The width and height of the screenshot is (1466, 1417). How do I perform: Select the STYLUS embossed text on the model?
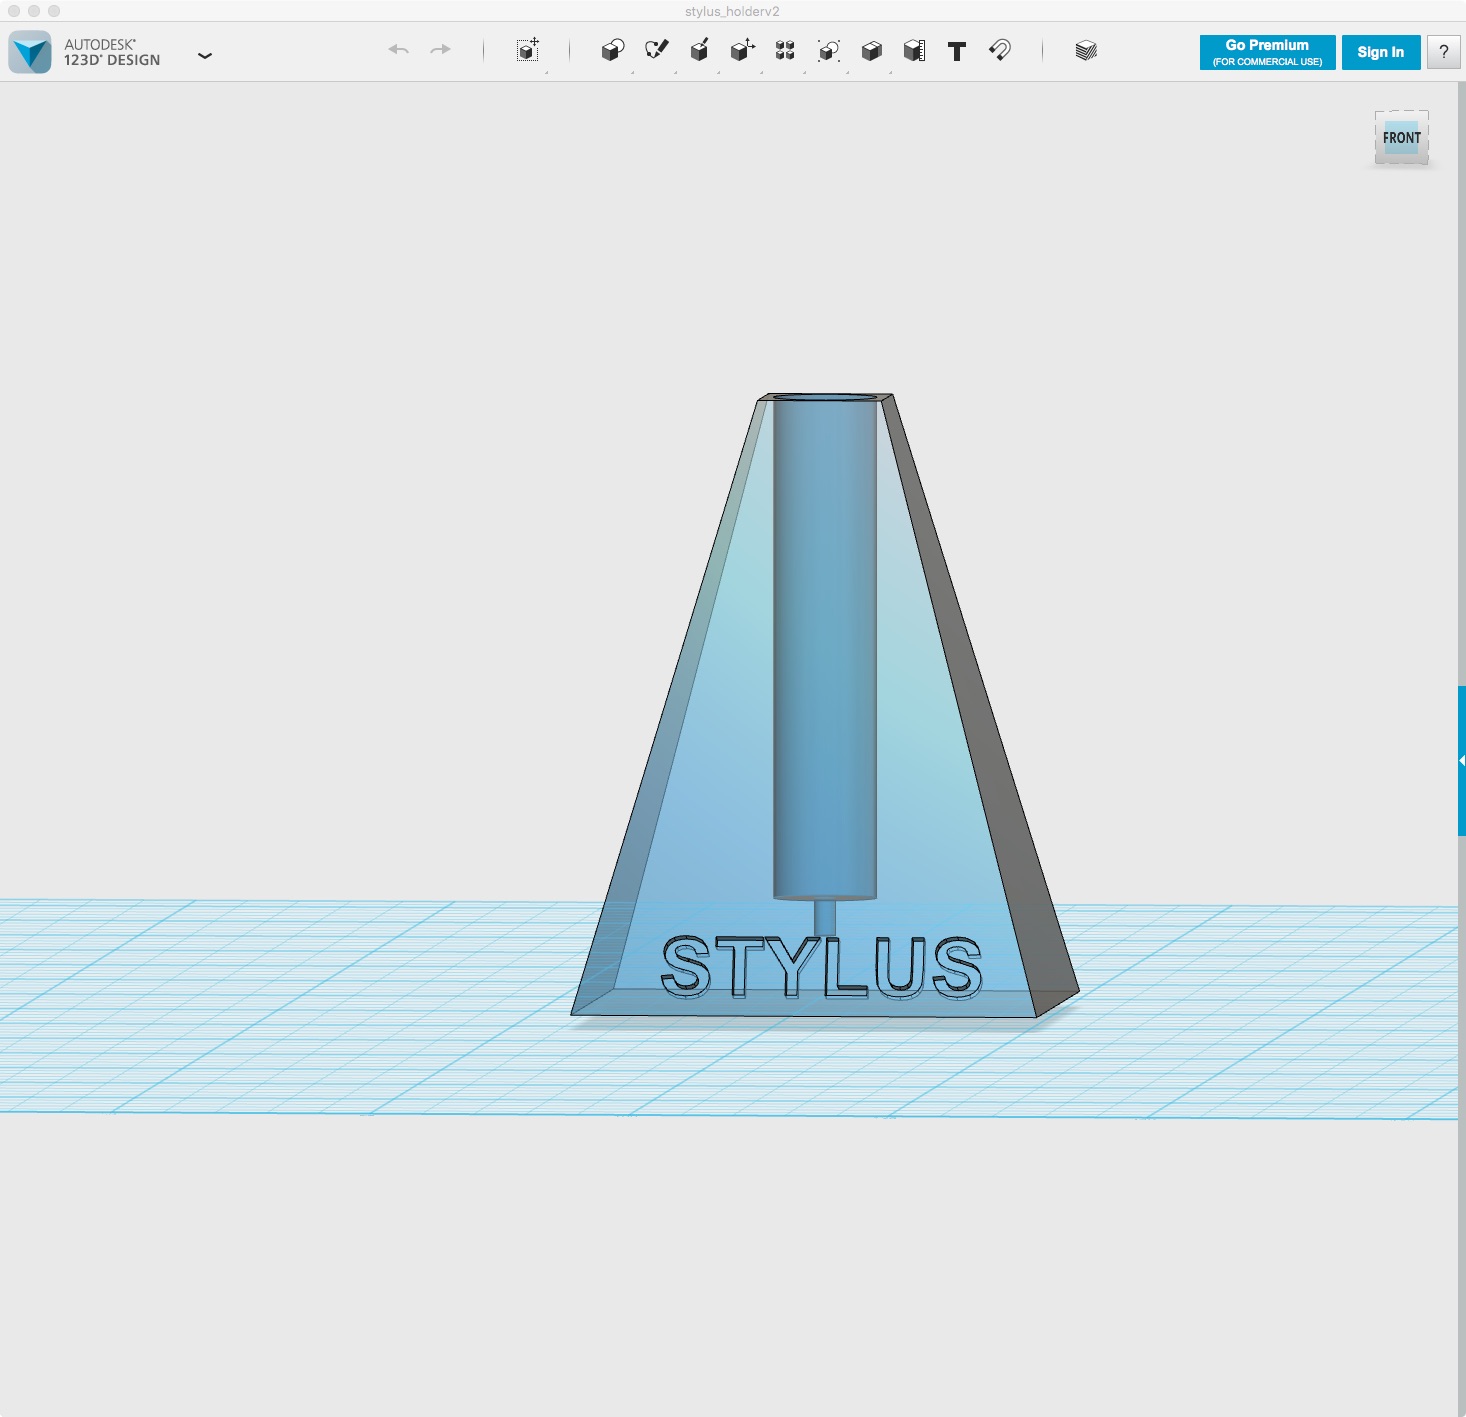tap(822, 967)
